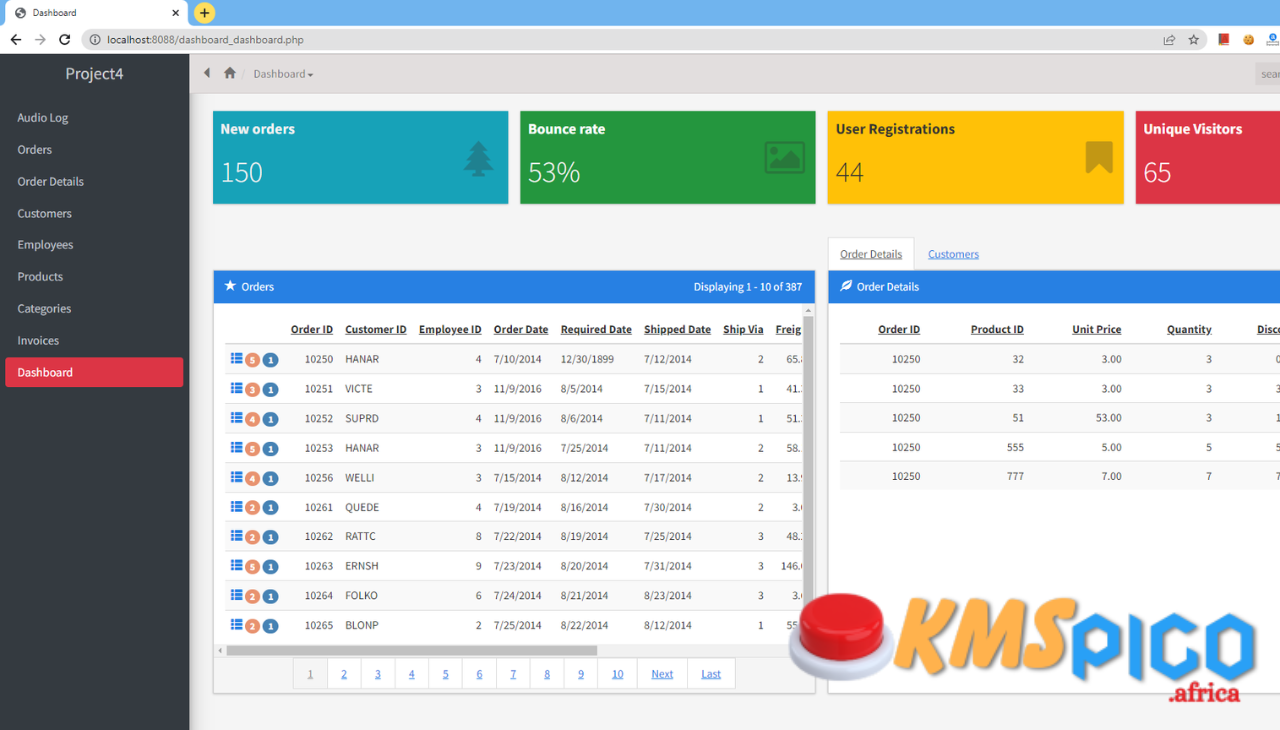Reload the page with the refresh icon
The width and height of the screenshot is (1280, 730).
pyautogui.click(x=65, y=40)
